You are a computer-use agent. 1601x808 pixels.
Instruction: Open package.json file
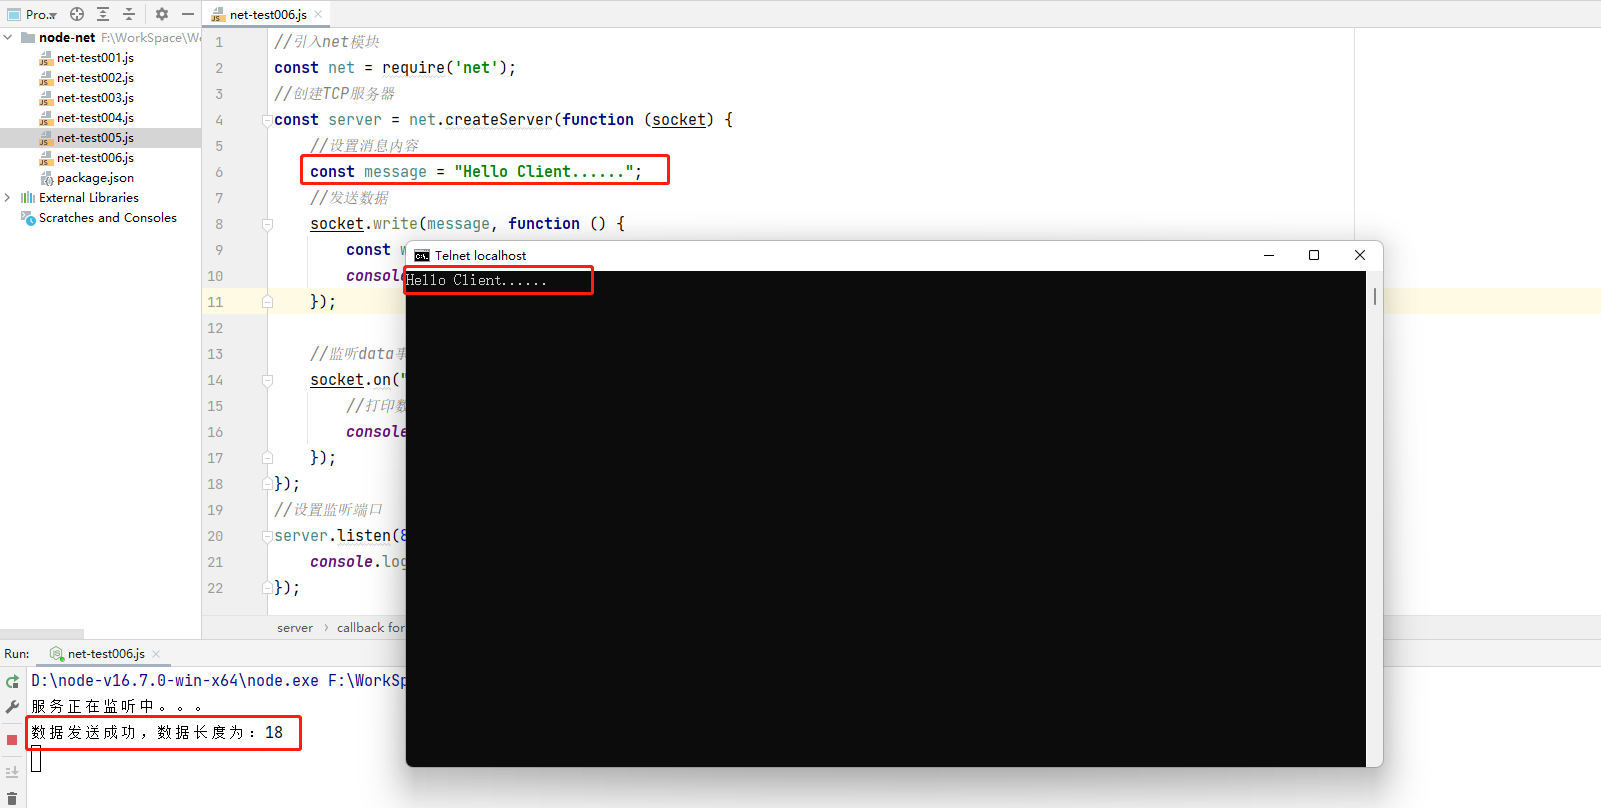[95, 178]
